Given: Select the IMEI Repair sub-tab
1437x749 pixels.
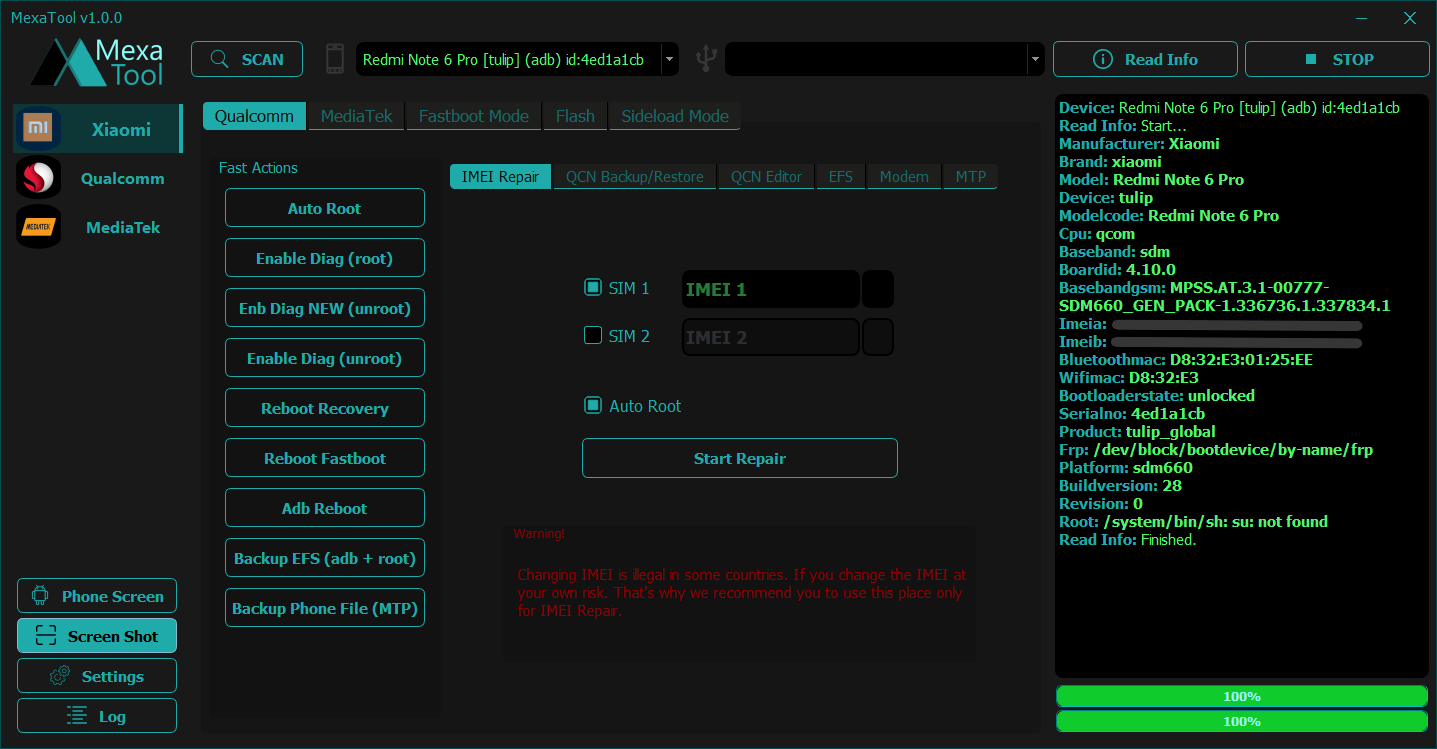Looking at the screenshot, I should coord(500,177).
